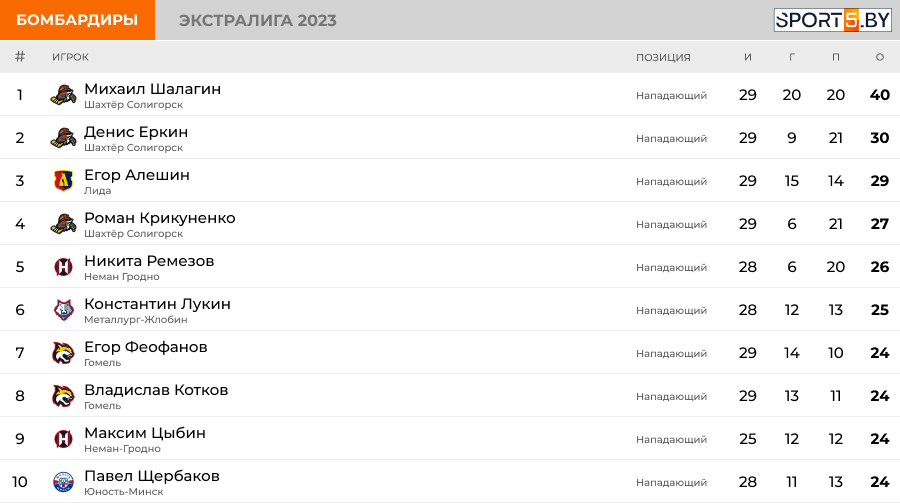Click the Юность-Минск team logo
The image size is (900, 503).
pos(63,482)
